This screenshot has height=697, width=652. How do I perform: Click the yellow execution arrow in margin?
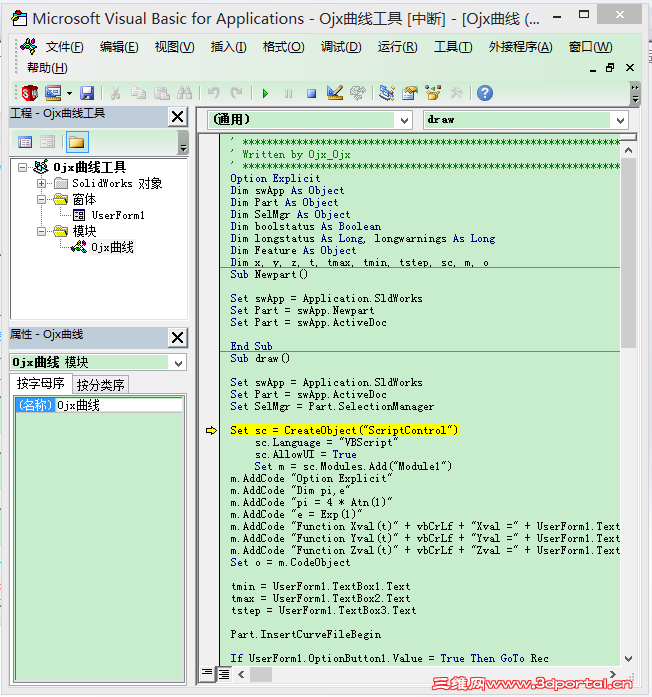click(211, 430)
